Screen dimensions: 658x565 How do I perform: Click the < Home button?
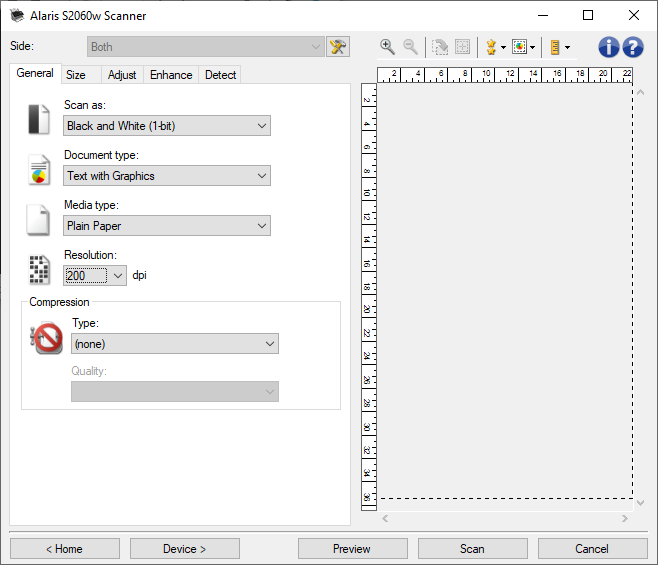tap(65, 549)
